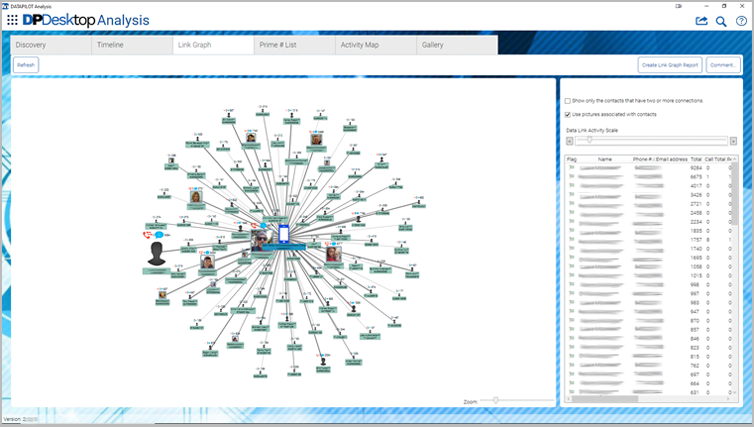
Task: Click the red phone call icon near silhouette
Action: 148,234
